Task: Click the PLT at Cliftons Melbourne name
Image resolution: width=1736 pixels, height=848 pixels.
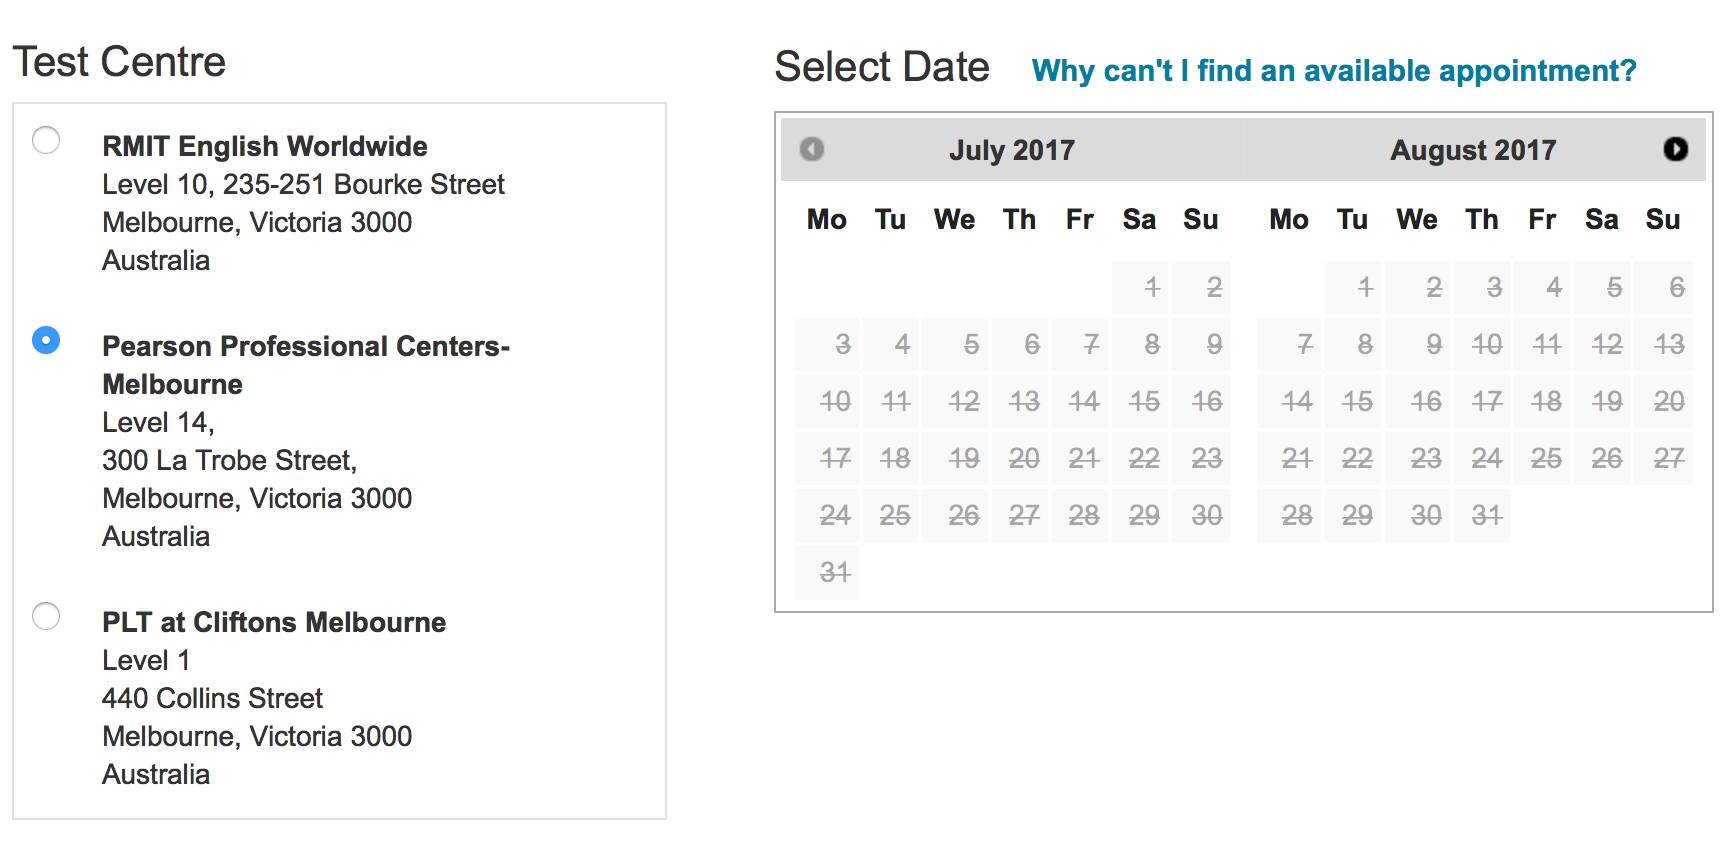Action: pyautogui.click(x=273, y=622)
